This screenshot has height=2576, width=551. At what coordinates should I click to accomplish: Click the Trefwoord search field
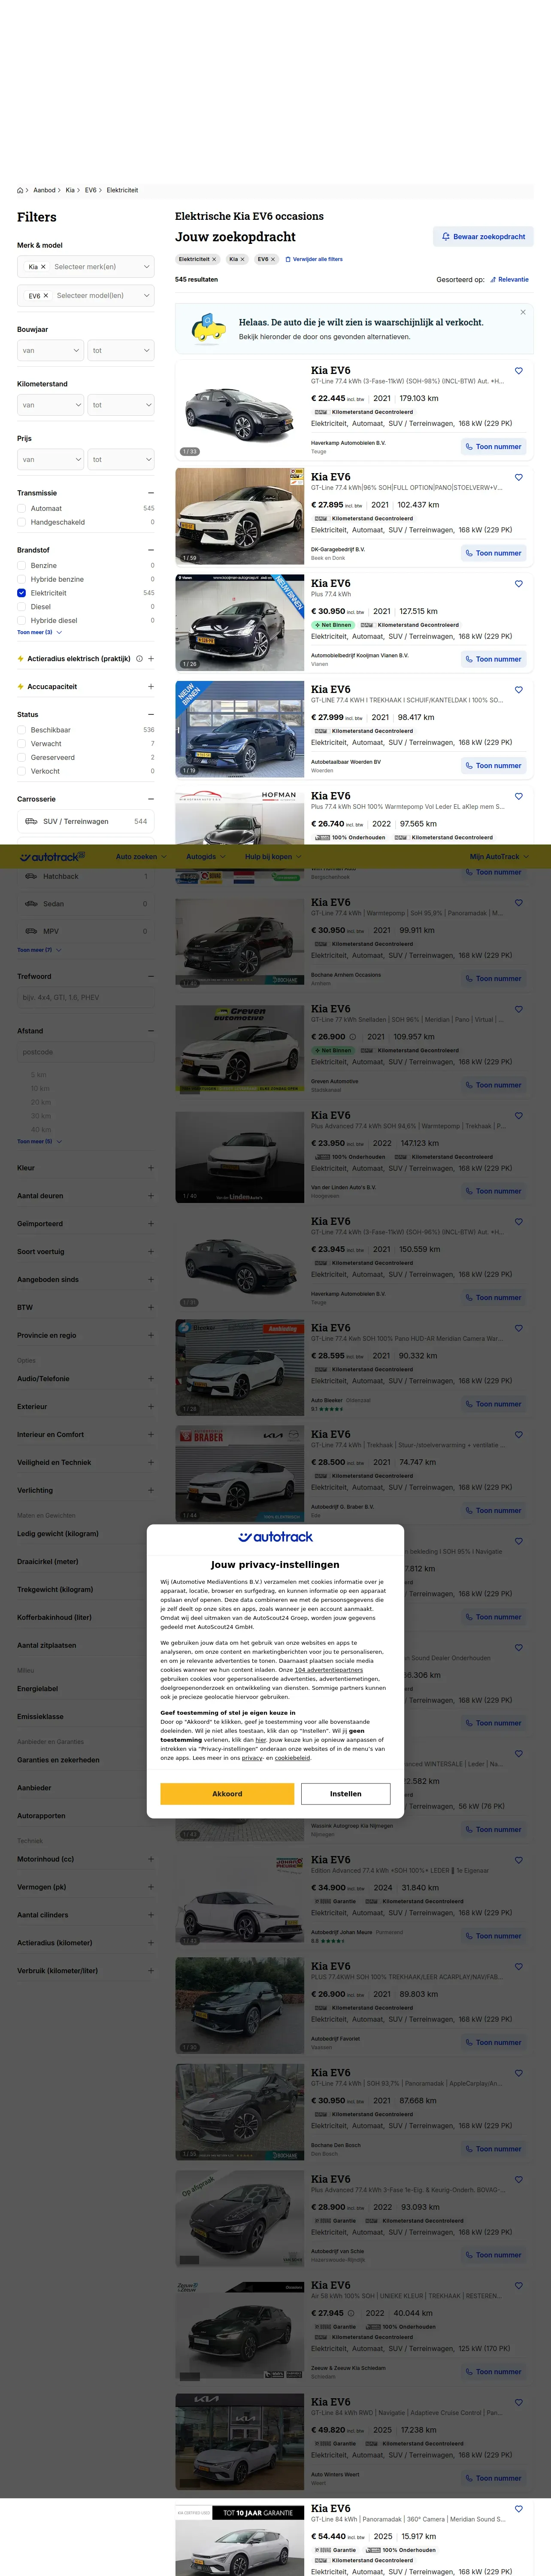(86, 997)
